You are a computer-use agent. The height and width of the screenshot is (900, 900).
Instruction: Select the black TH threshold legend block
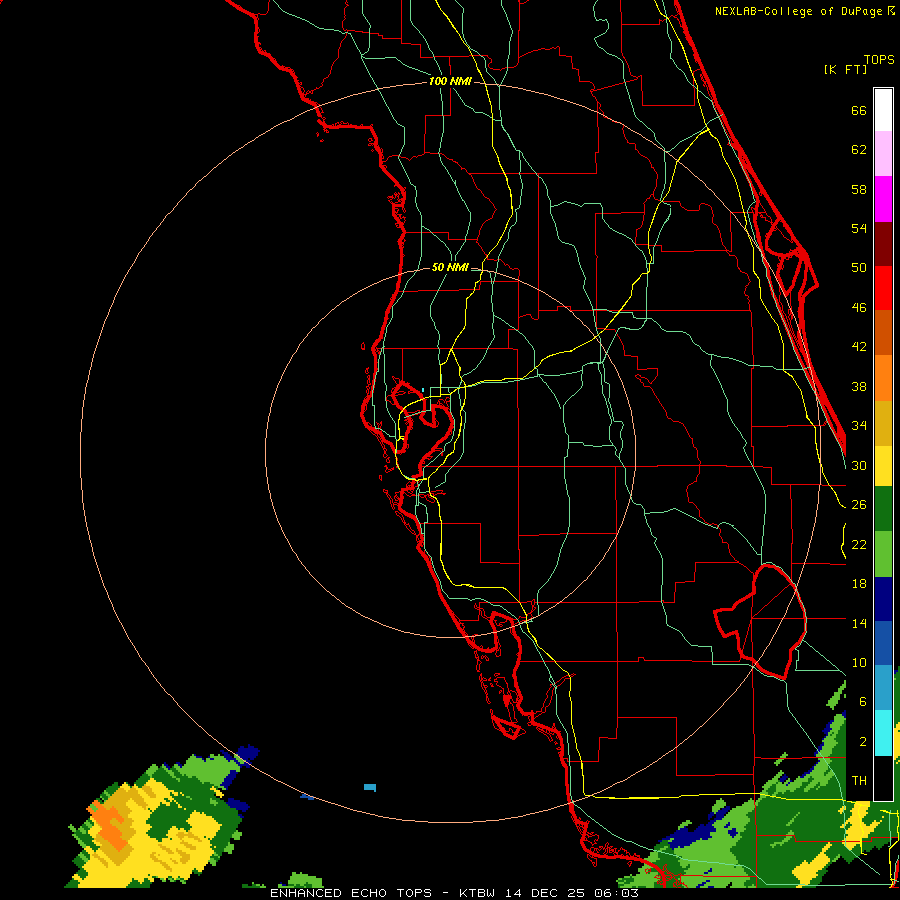[x=883, y=777]
